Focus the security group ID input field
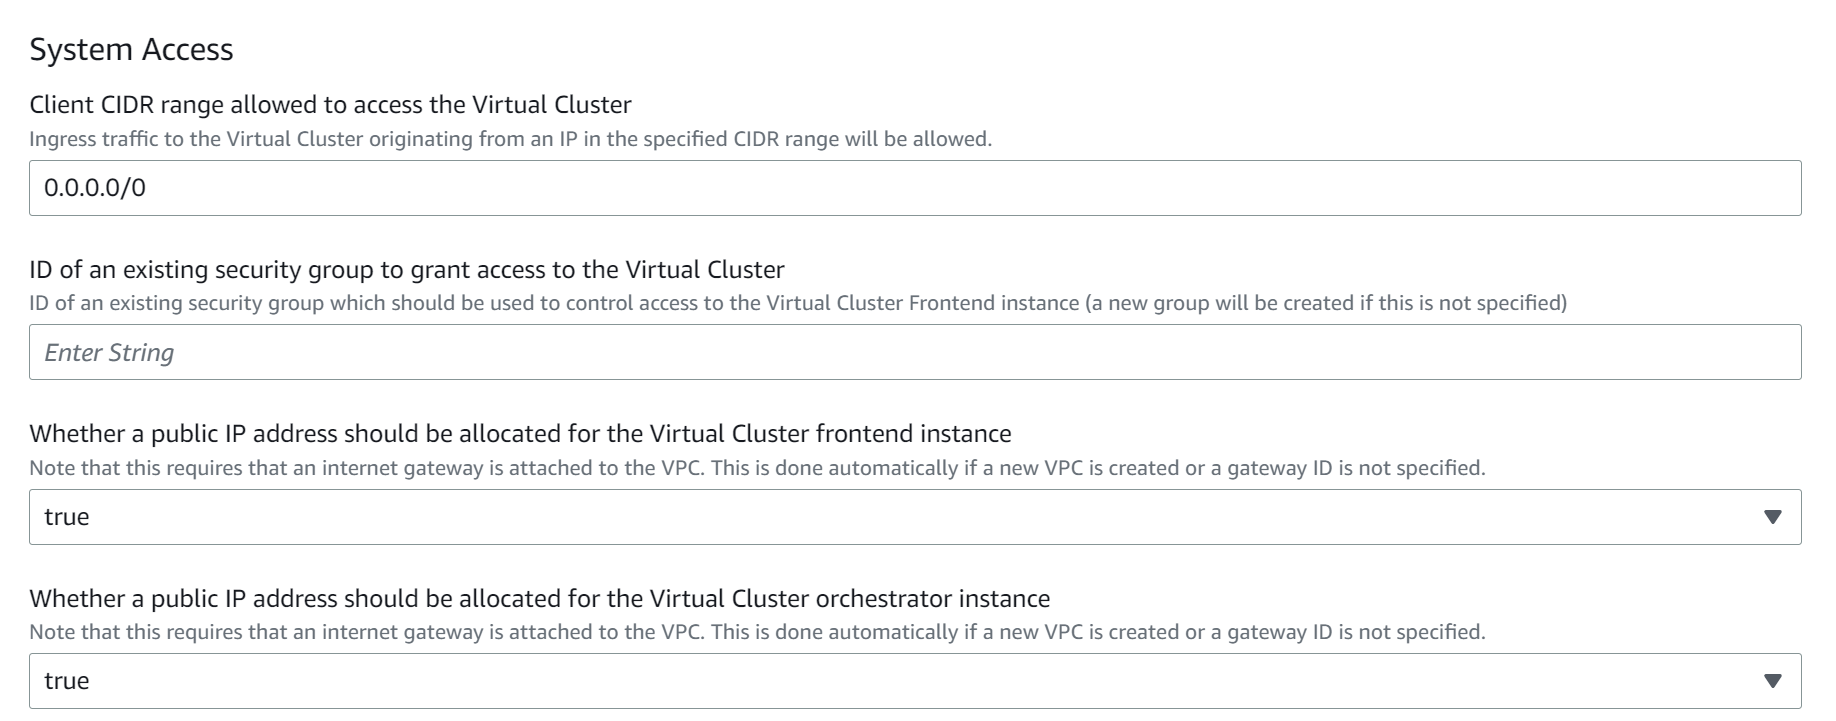1836x721 pixels. (915, 352)
